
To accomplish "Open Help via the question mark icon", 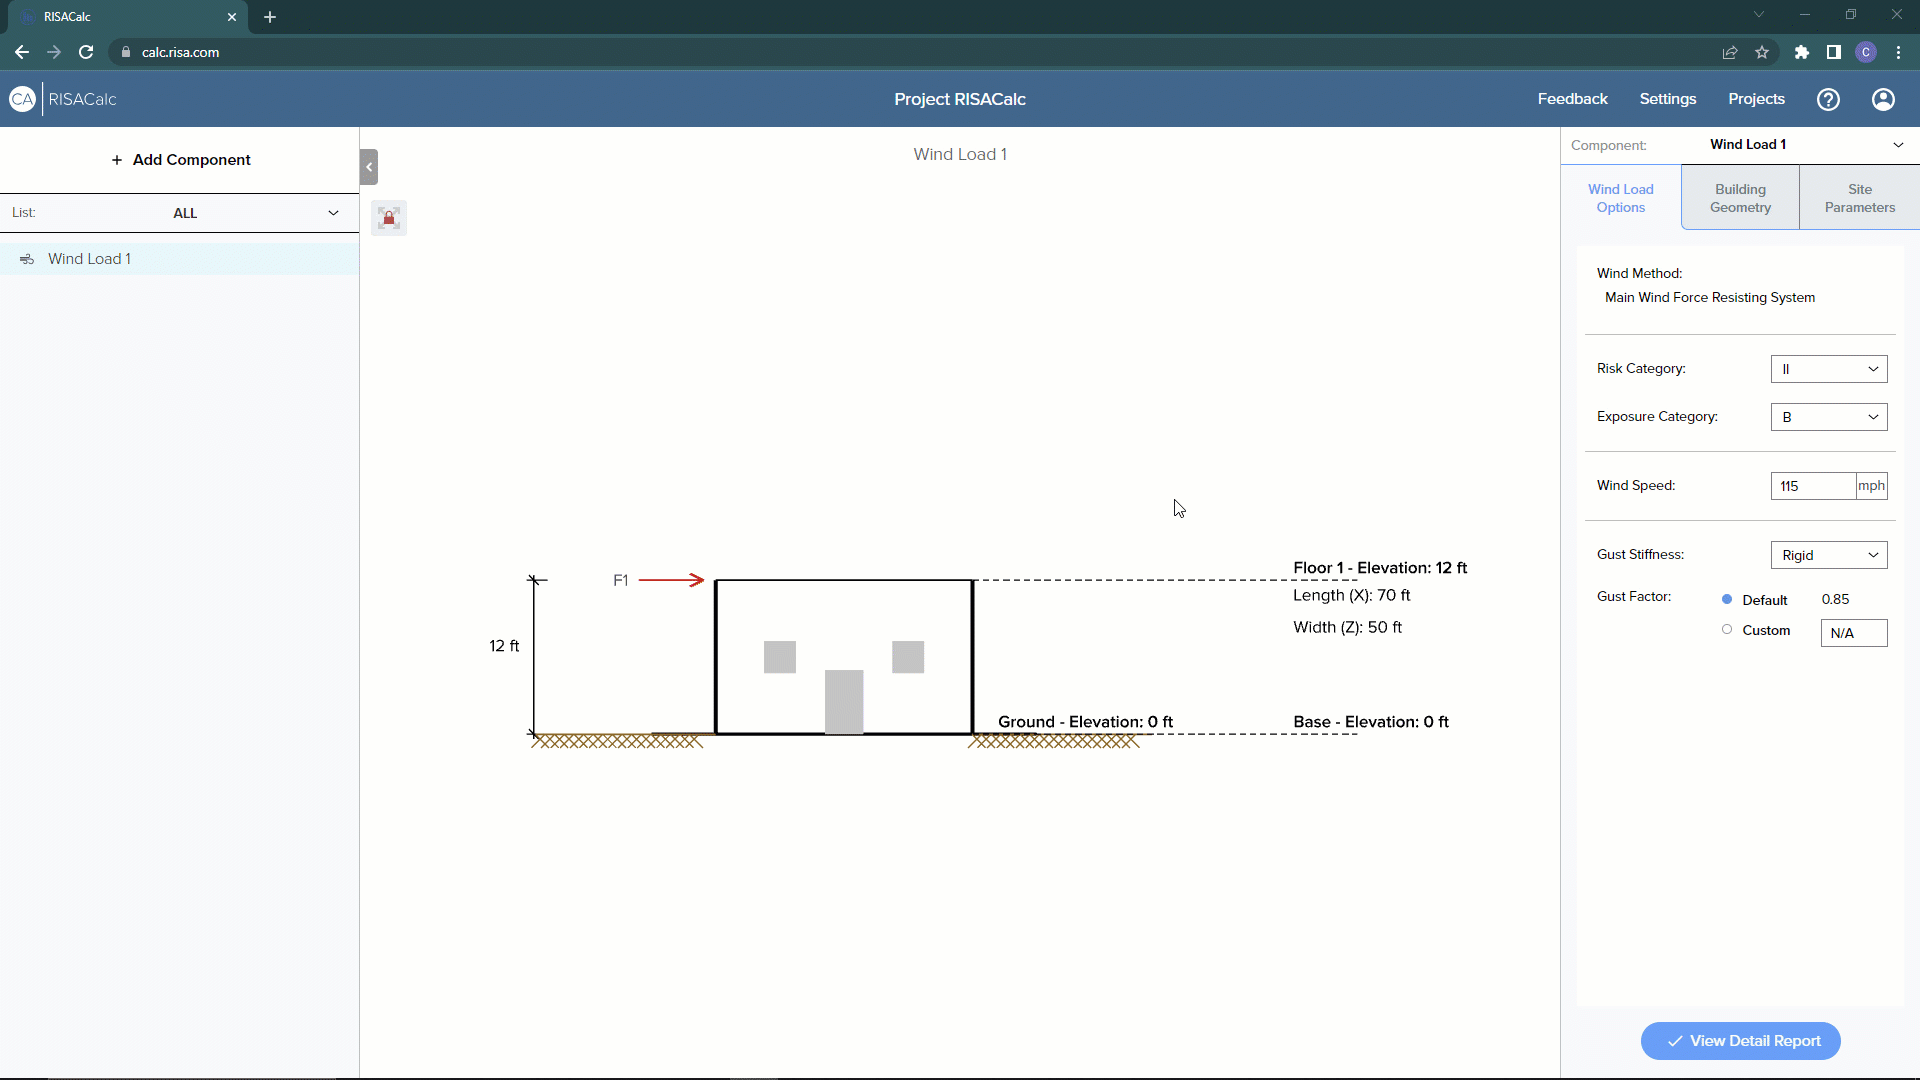I will [x=1828, y=99].
